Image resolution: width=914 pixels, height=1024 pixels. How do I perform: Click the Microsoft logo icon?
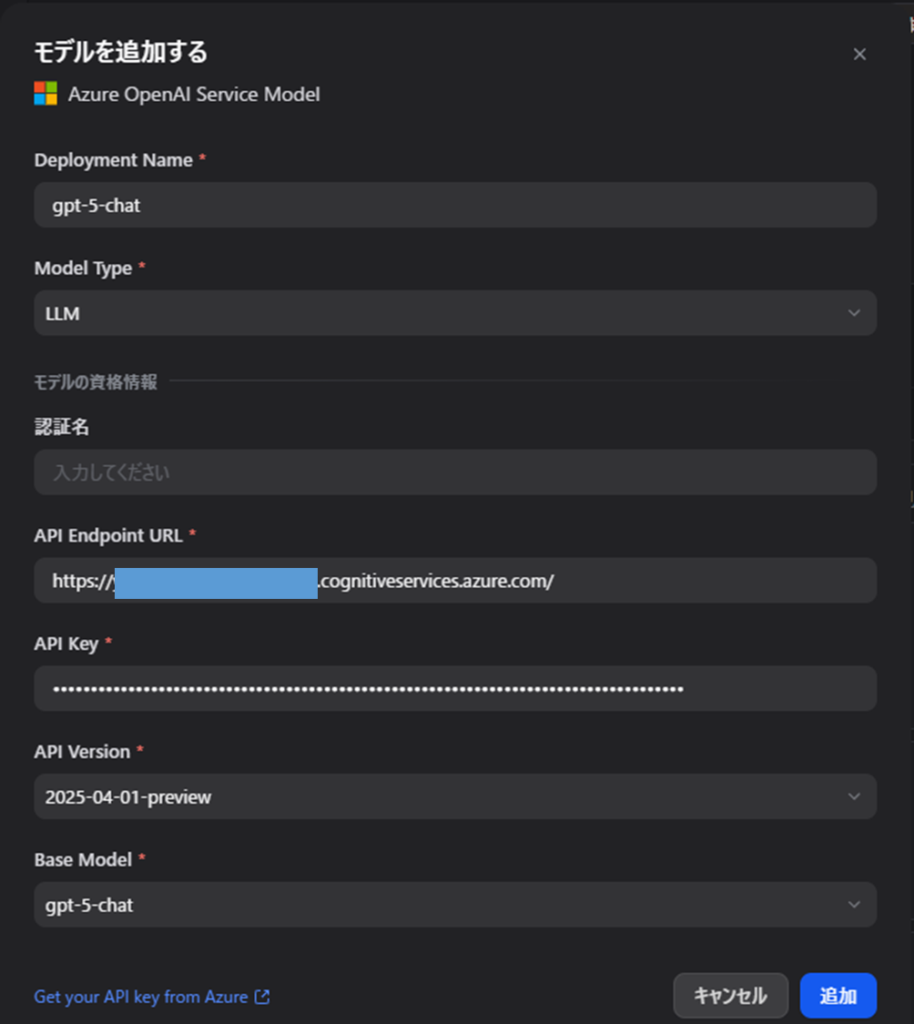[x=46, y=94]
